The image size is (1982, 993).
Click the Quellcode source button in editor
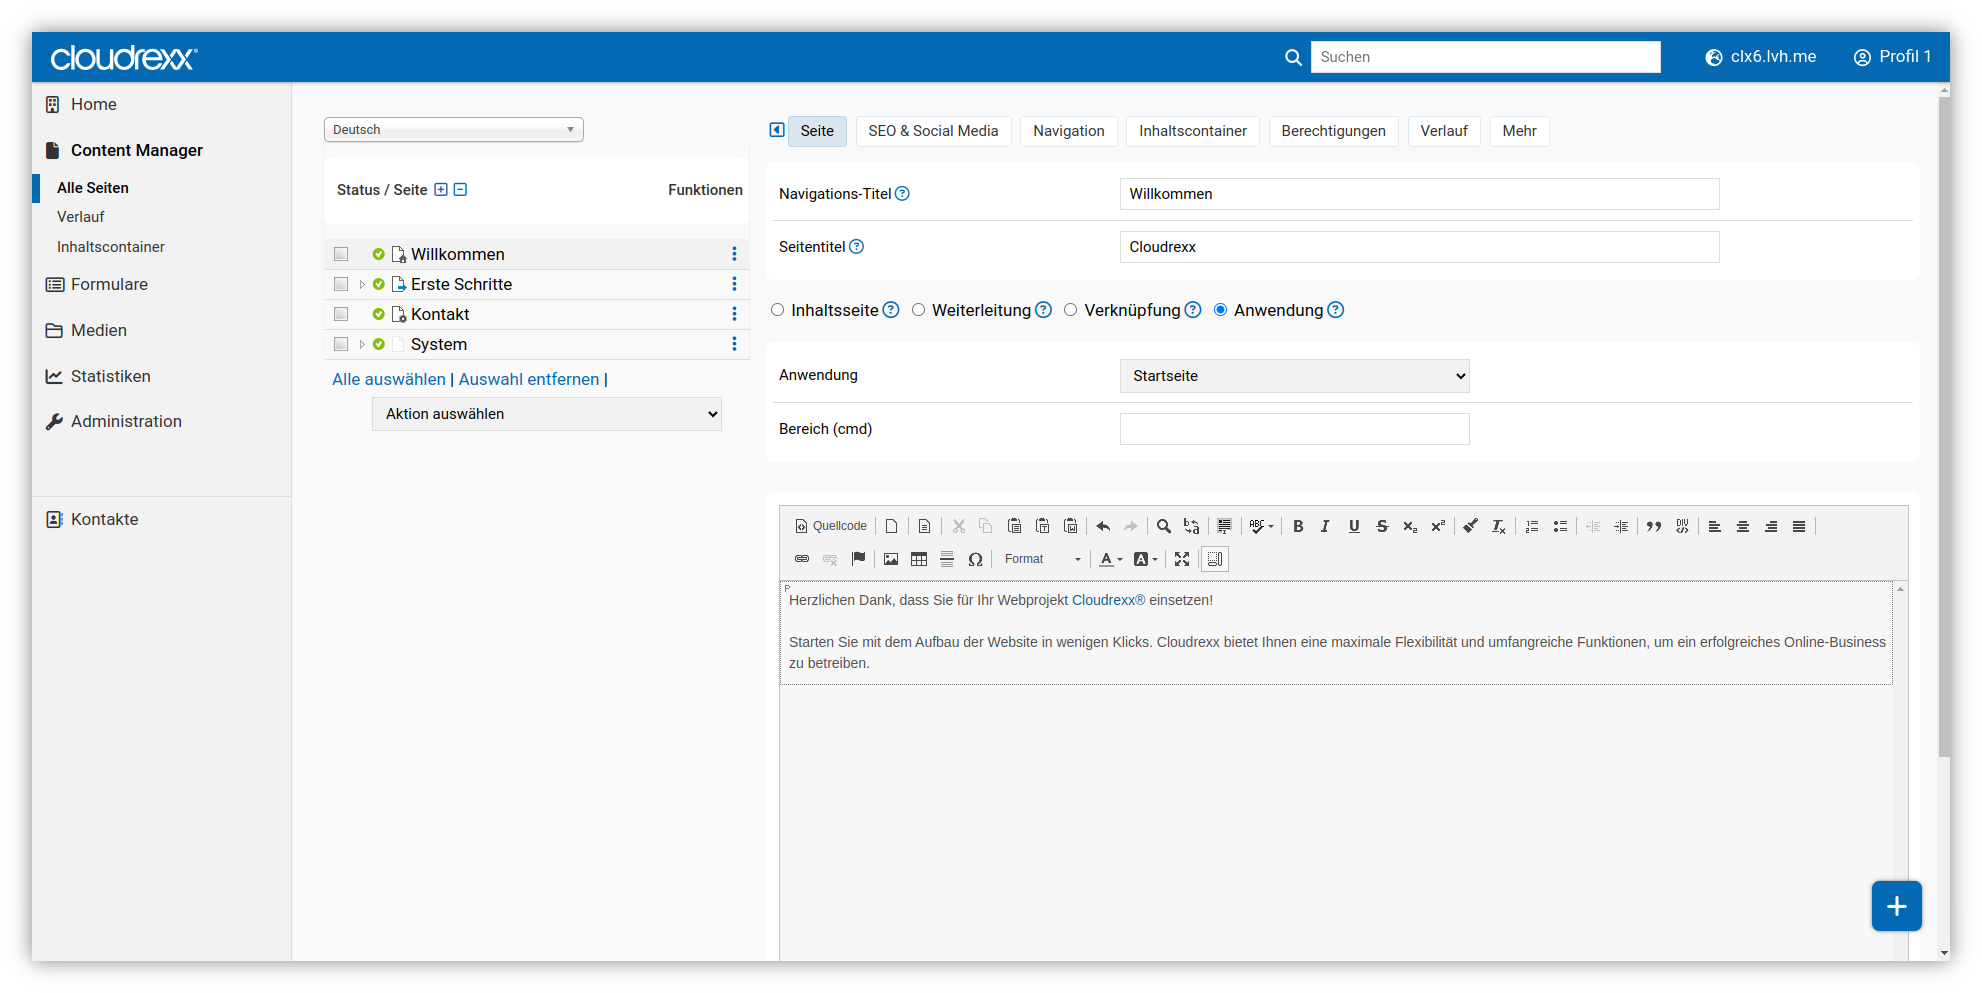tap(831, 526)
